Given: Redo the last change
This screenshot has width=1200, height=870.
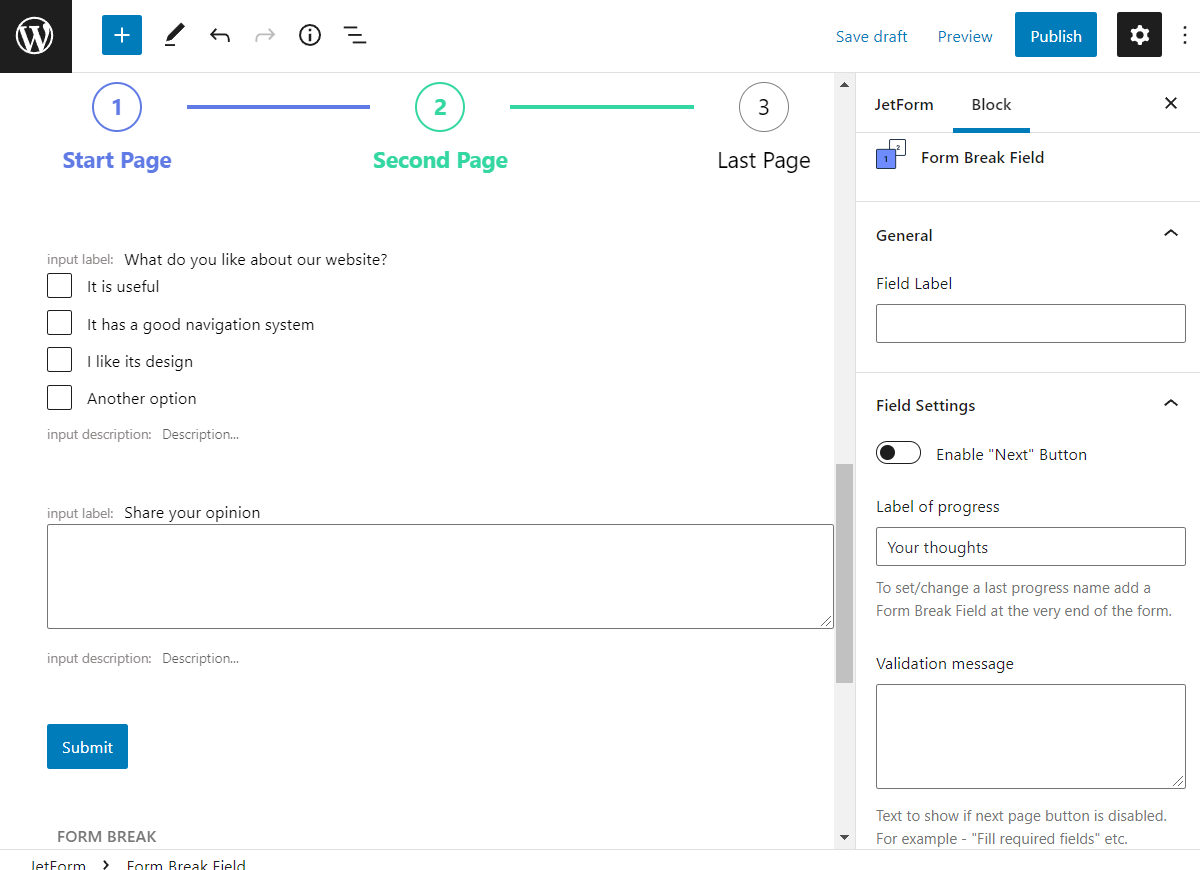Looking at the screenshot, I should pyautogui.click(x=264, y=34).
